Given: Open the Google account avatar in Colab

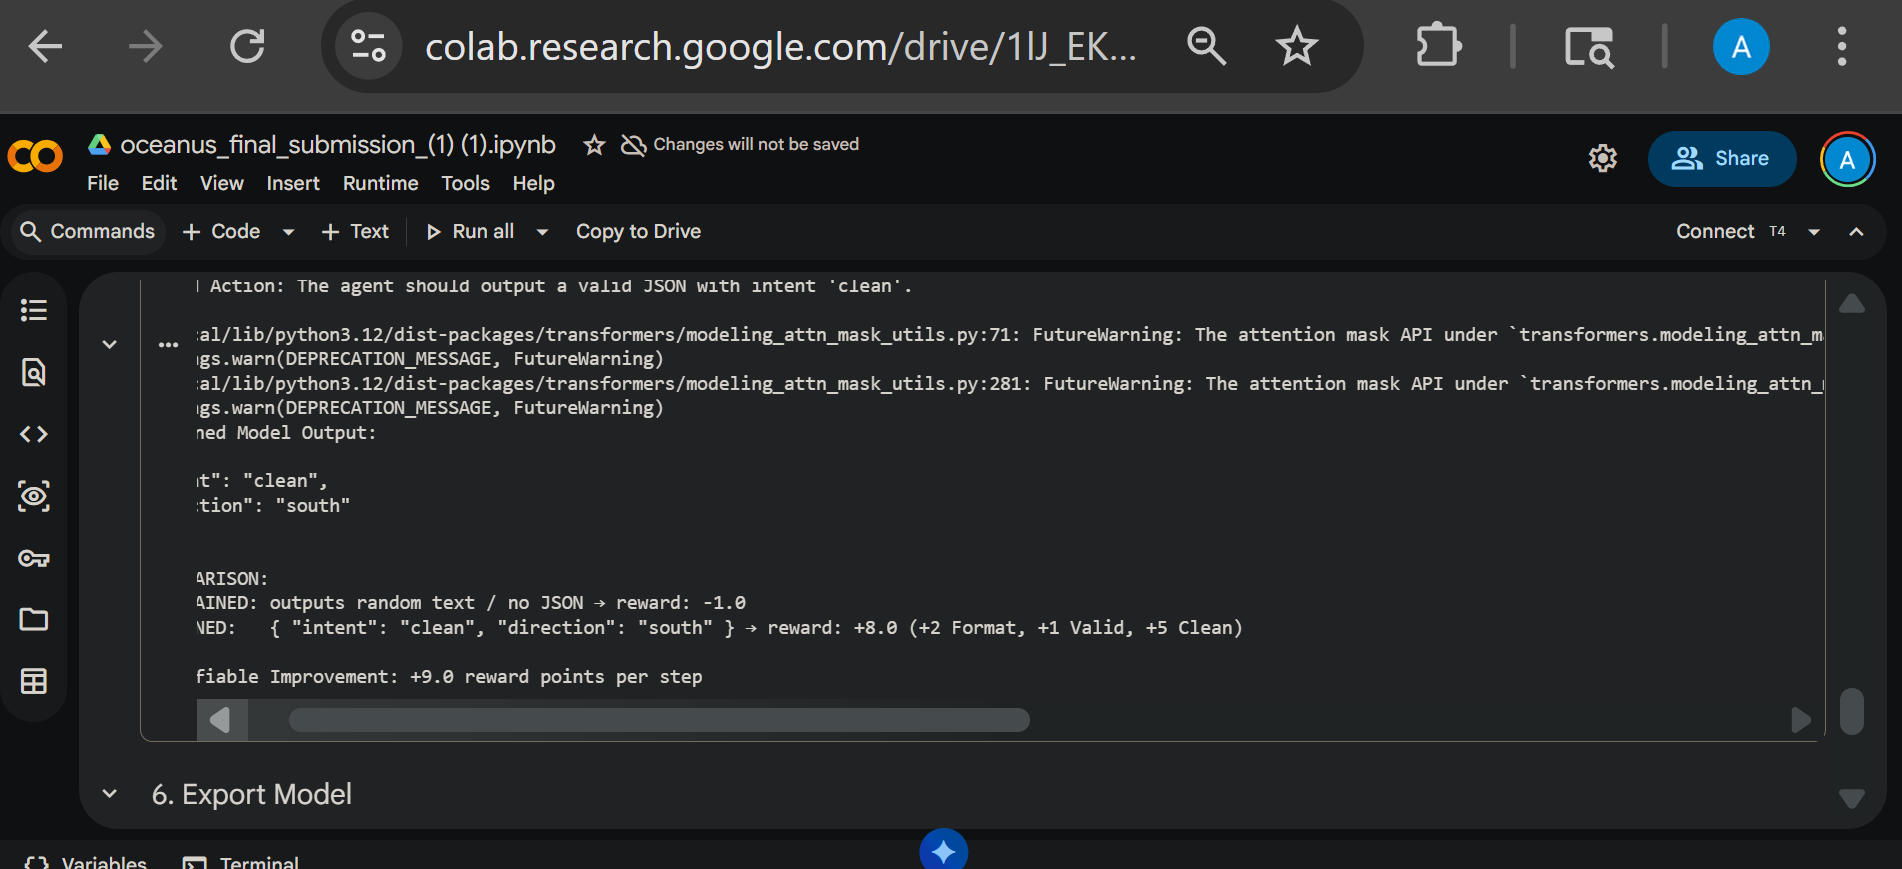Looking at the screenshot, I should pos(1847,159).
